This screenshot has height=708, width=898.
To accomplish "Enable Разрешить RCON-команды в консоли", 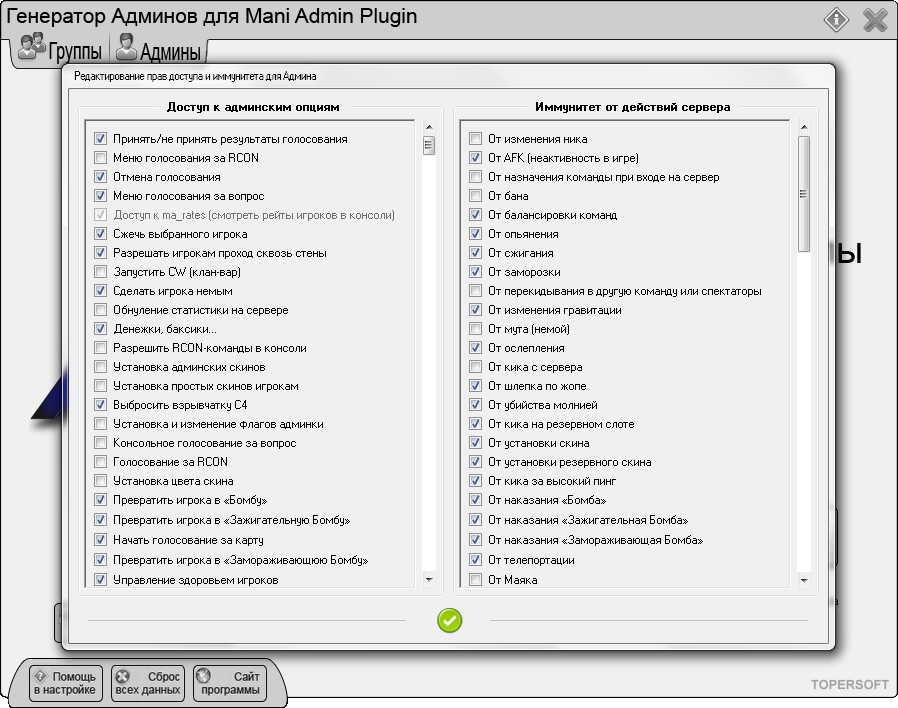I will coord(100,348).
